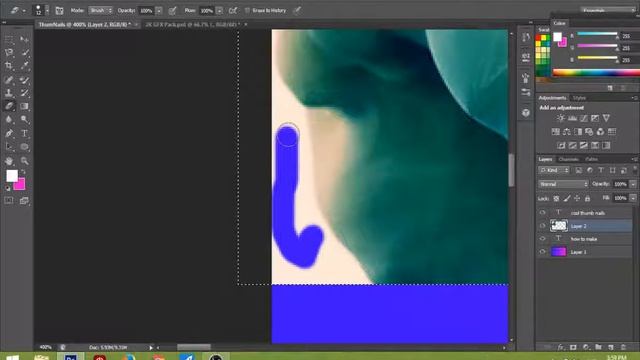Click the fx layer style button

coord(561,347)
